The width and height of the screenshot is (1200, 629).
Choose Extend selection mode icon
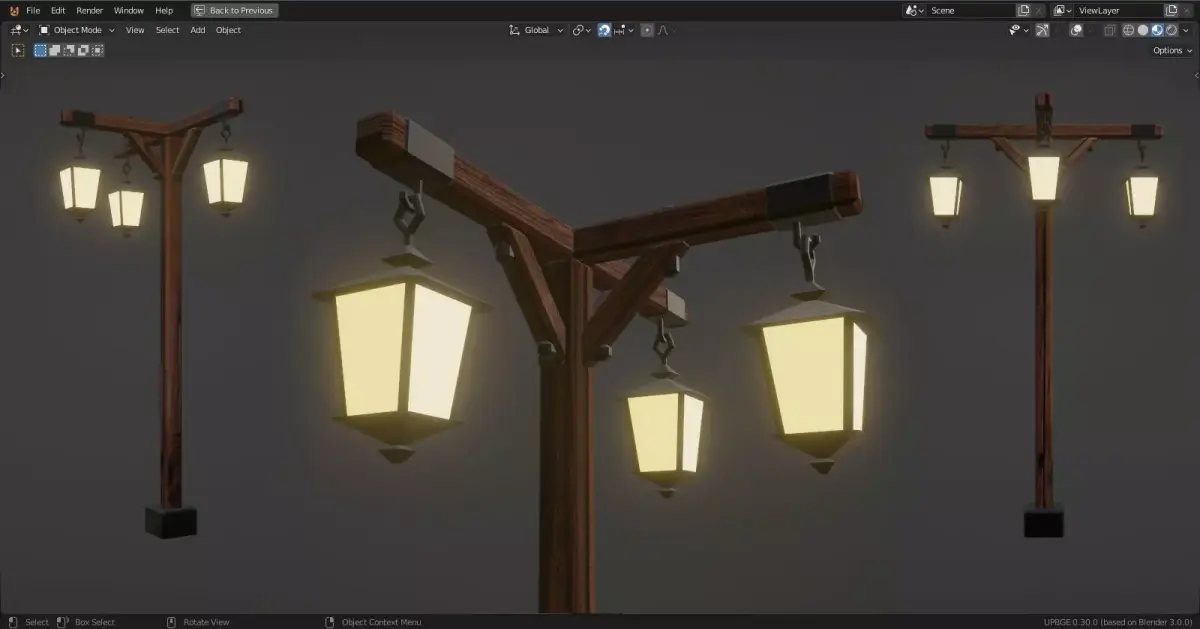pyautogui.click(x=55, y=50)
